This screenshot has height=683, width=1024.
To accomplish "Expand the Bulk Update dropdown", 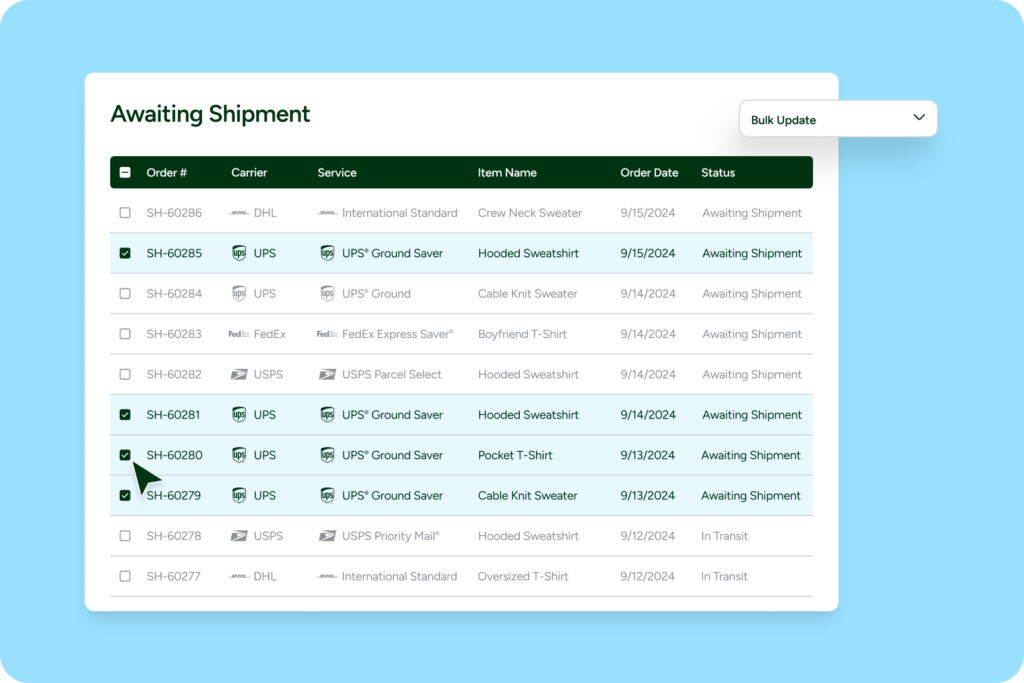I will point(918,118).
